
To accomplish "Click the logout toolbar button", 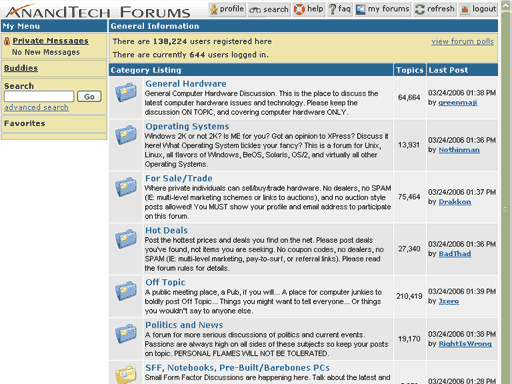I will point(478,9).
